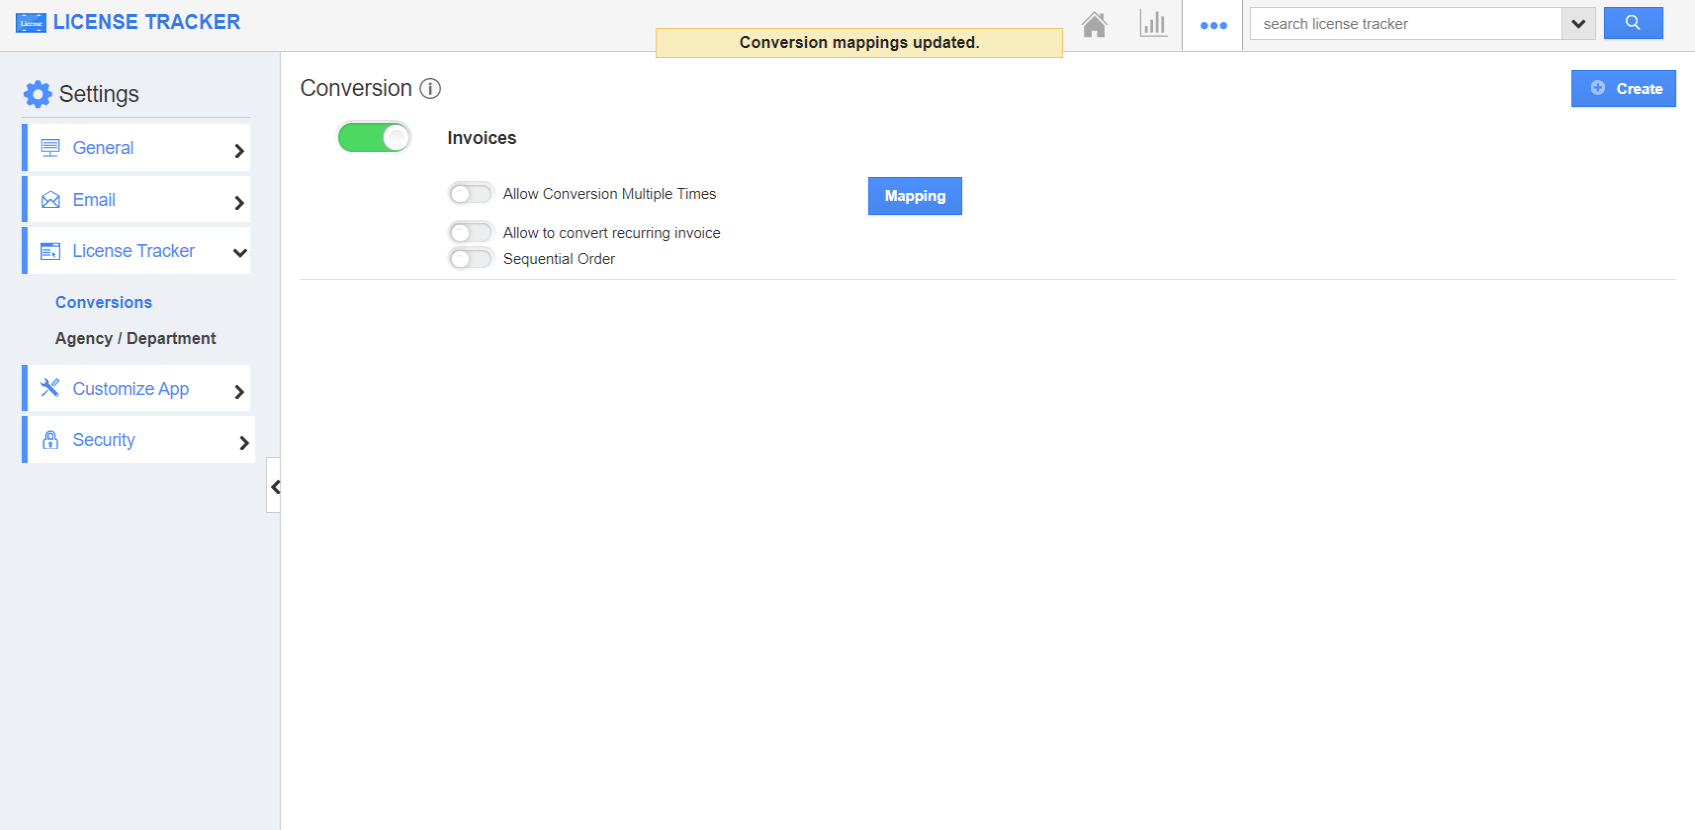Viewport: 1695px width, 830px height.
Task: Open the reports bar chart icon
Action: tap(1153, 25)
